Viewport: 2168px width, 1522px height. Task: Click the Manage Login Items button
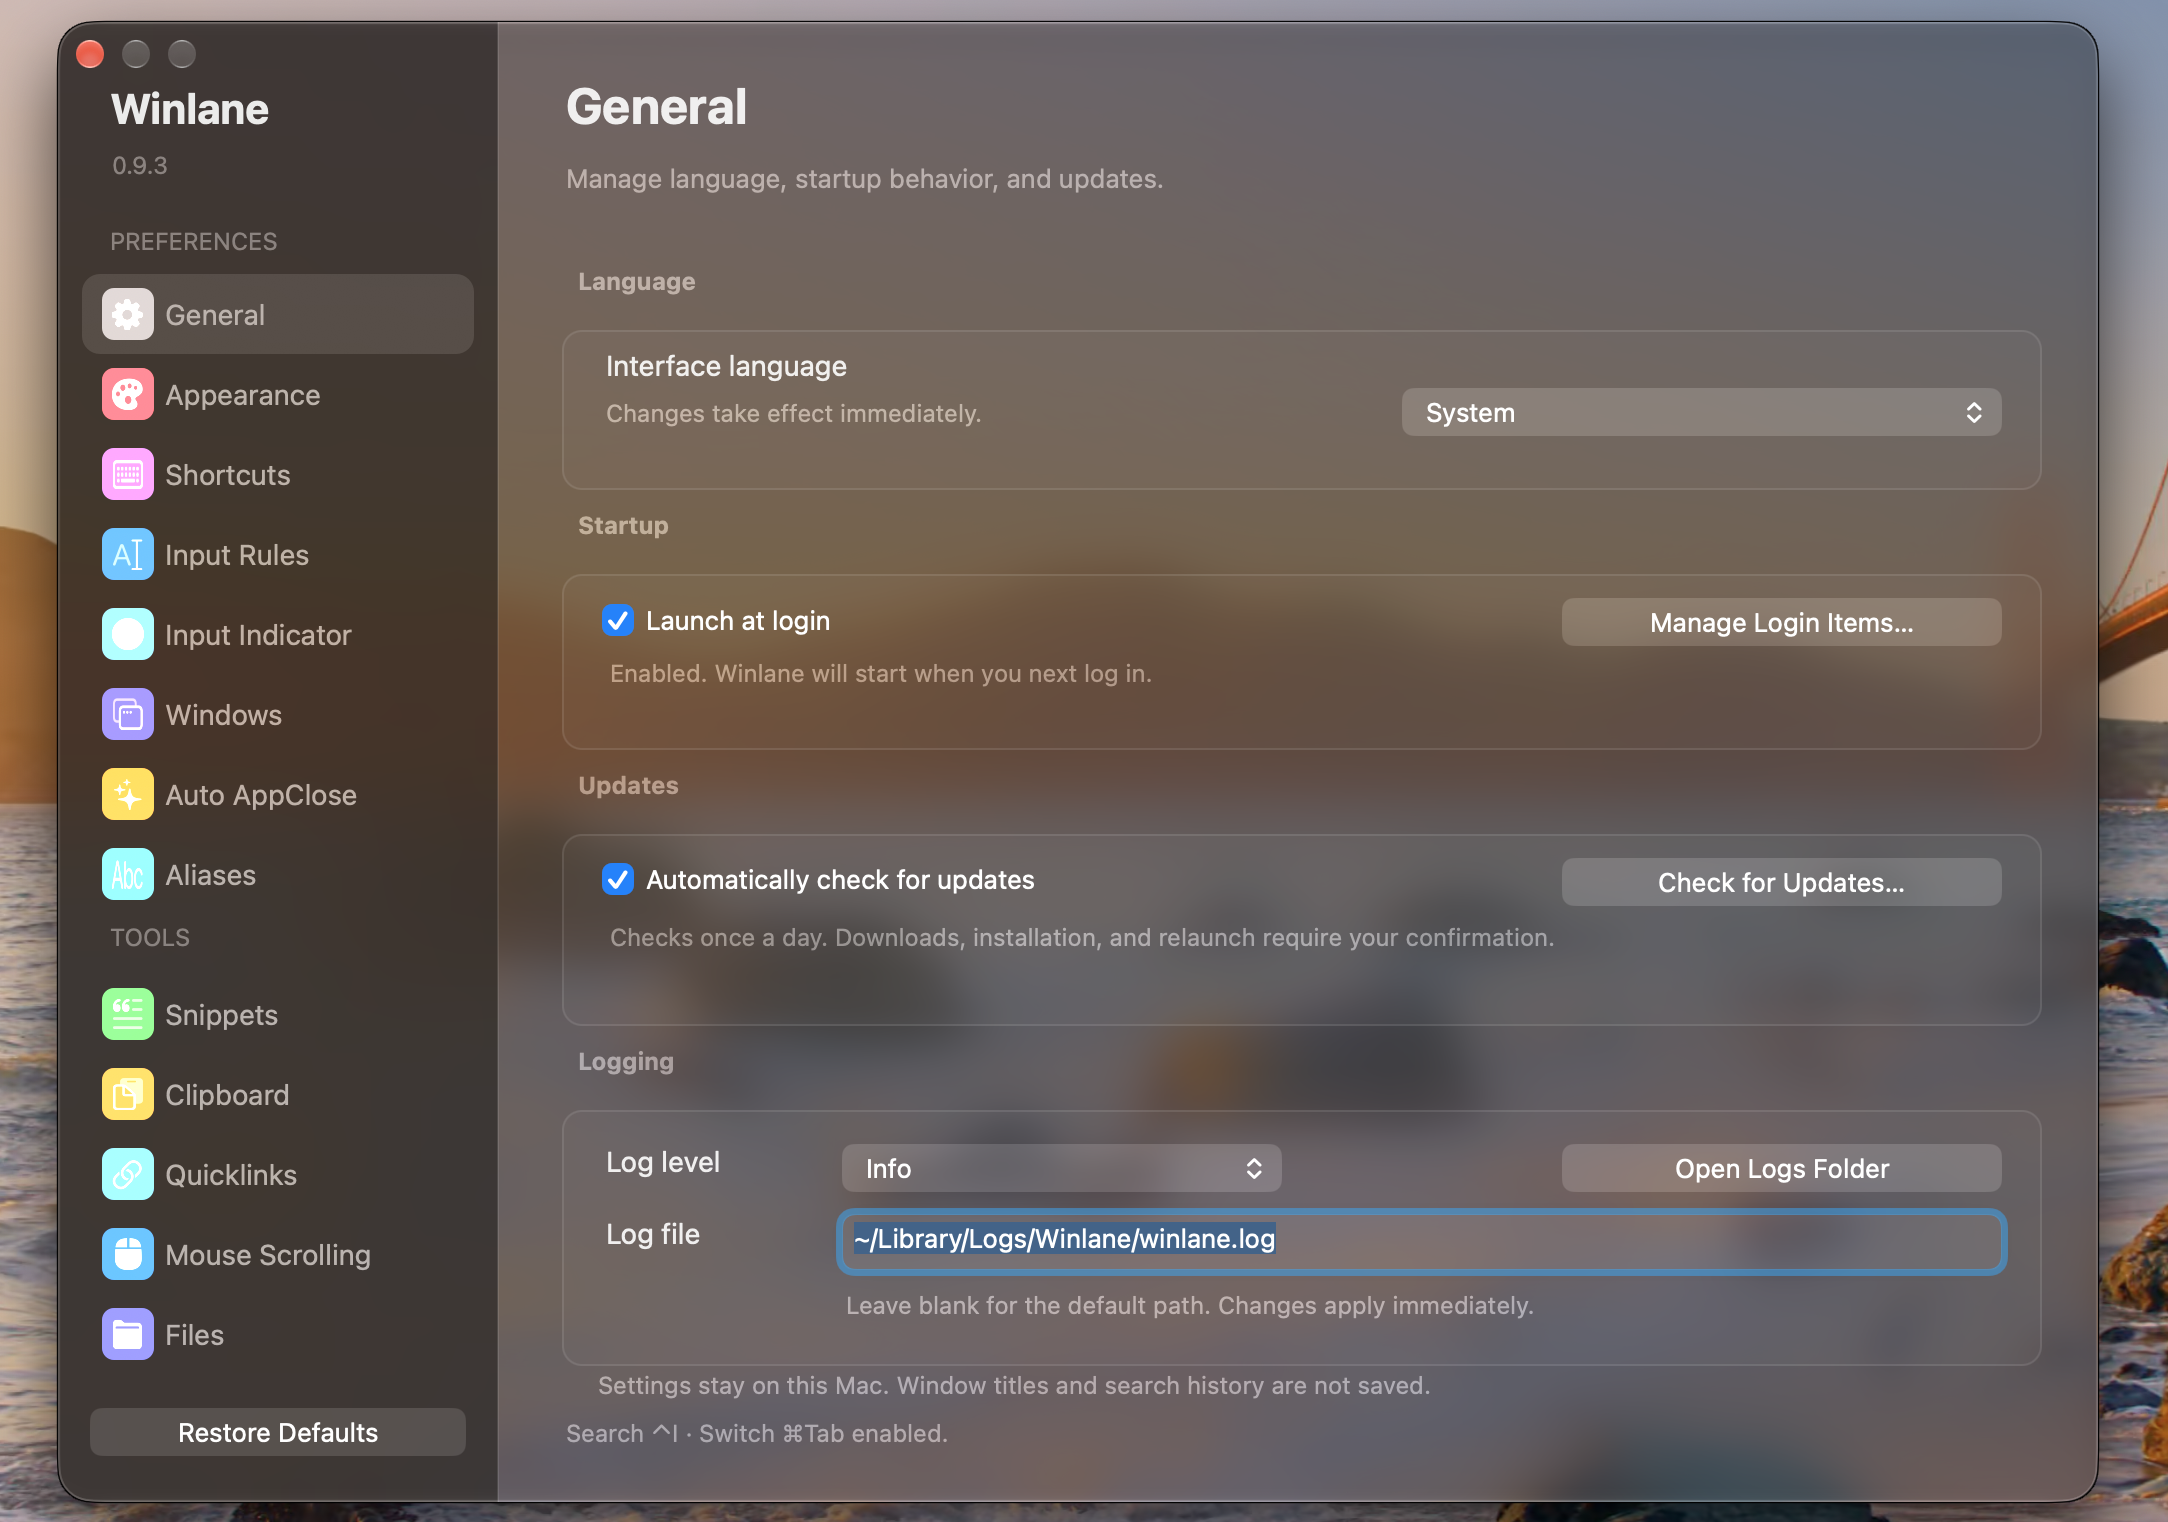pos(1781,623)
